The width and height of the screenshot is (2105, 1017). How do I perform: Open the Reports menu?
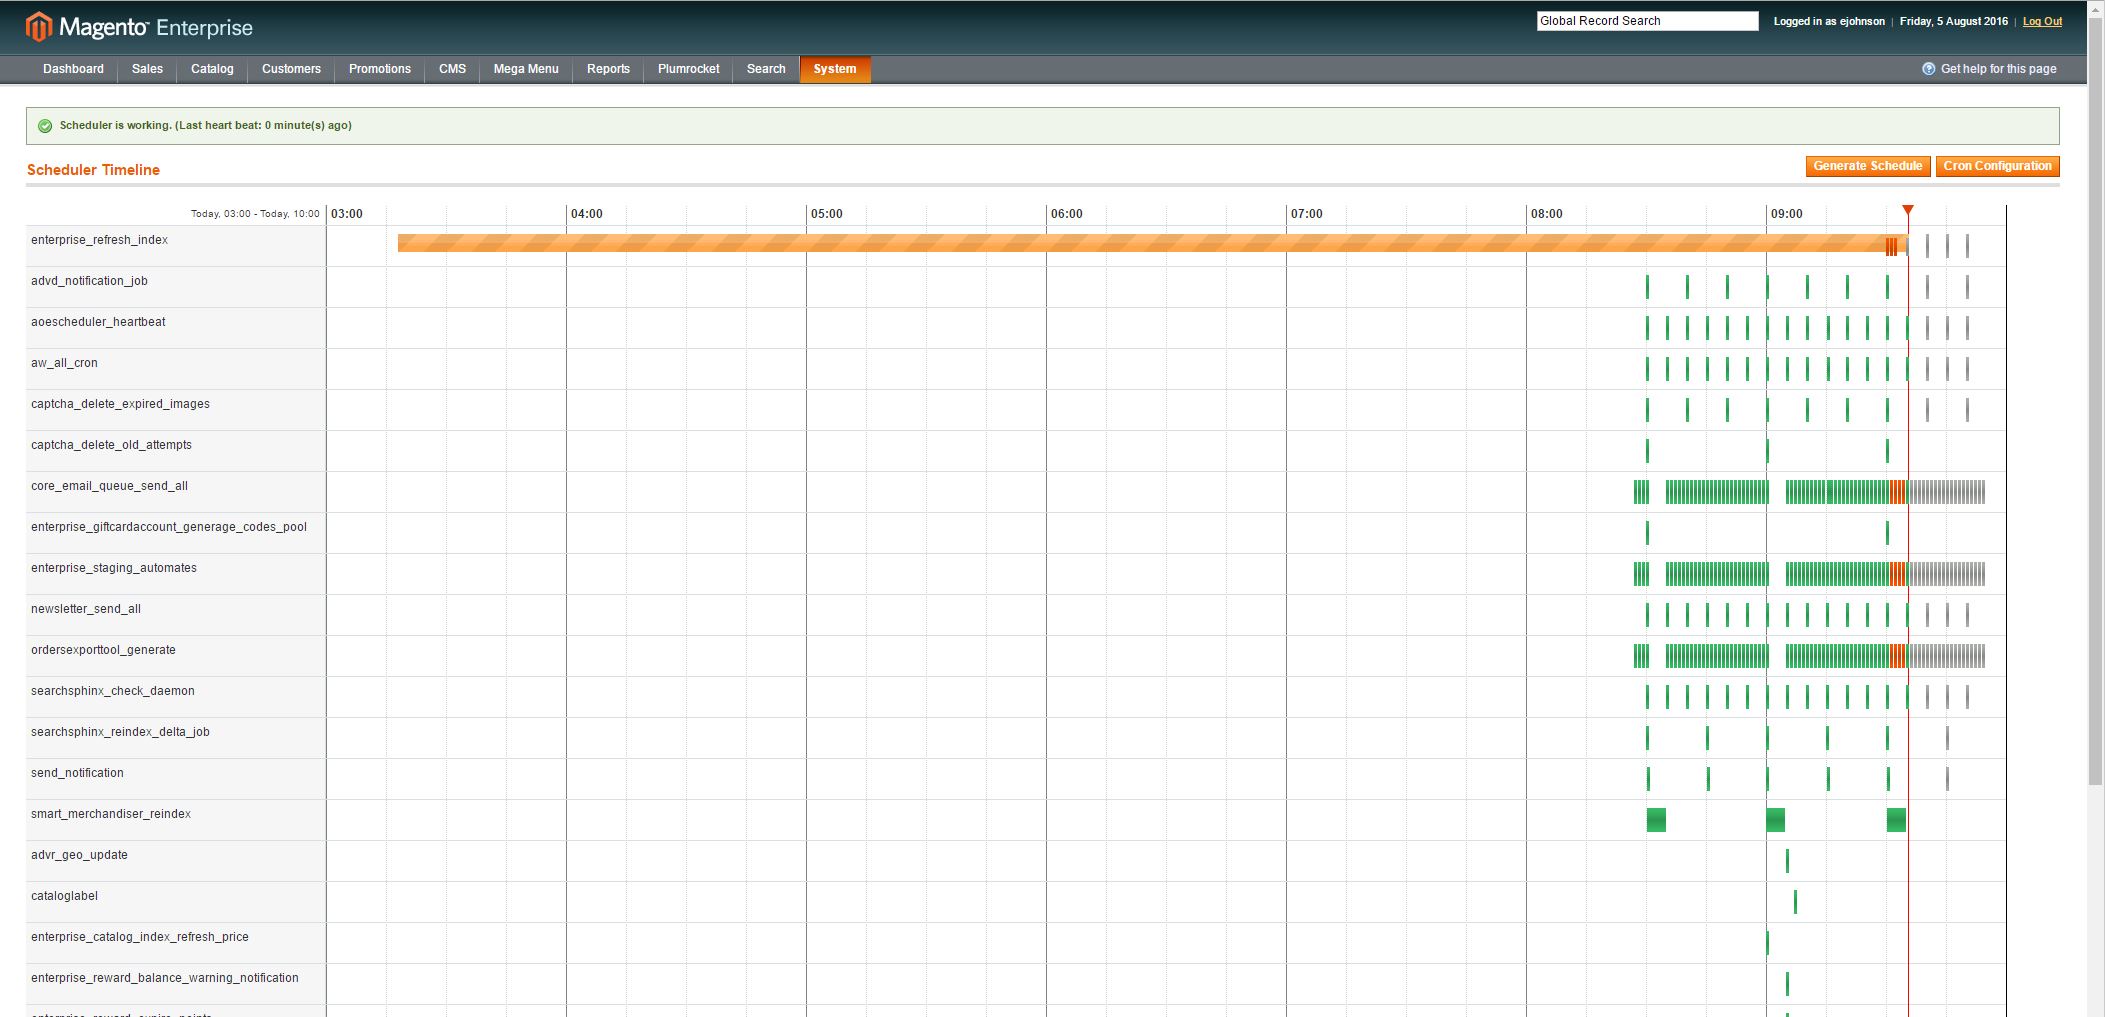coord(608,69)
